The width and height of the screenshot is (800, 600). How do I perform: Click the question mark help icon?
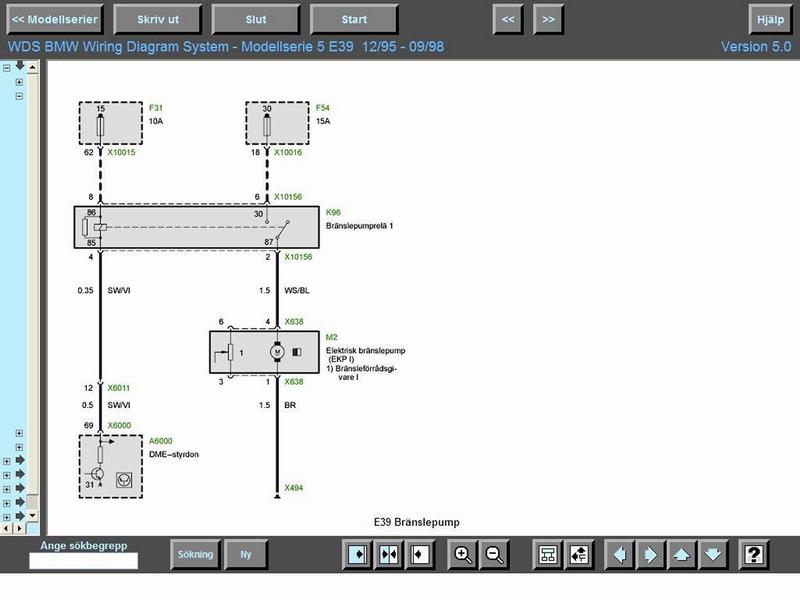coord(755,555)
